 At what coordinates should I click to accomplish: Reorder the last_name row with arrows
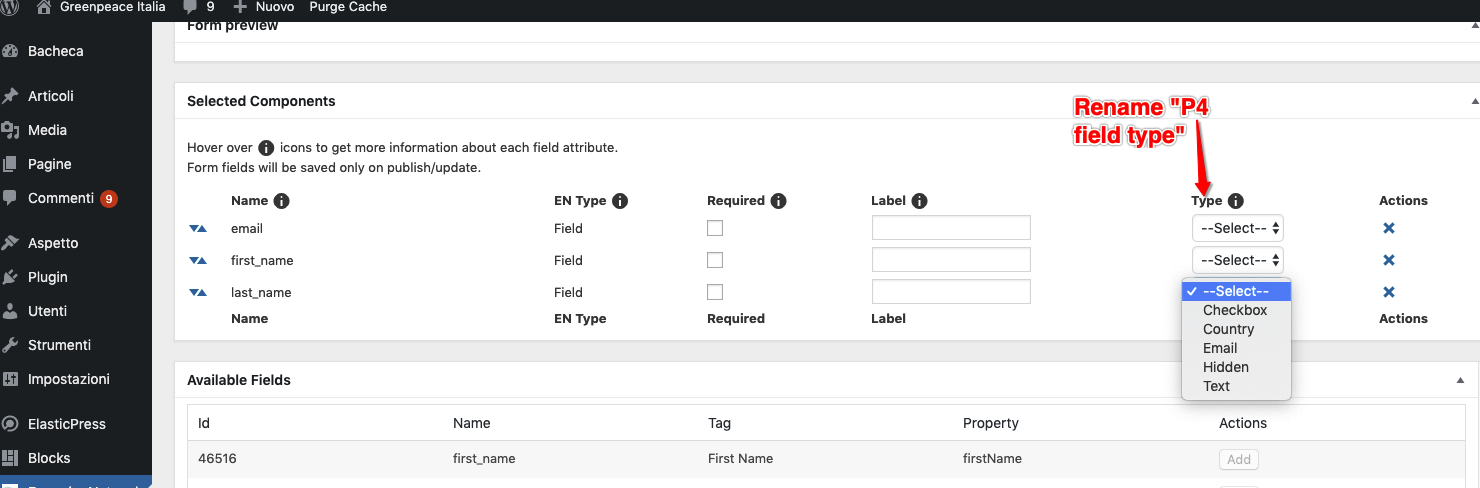(198, 293)
